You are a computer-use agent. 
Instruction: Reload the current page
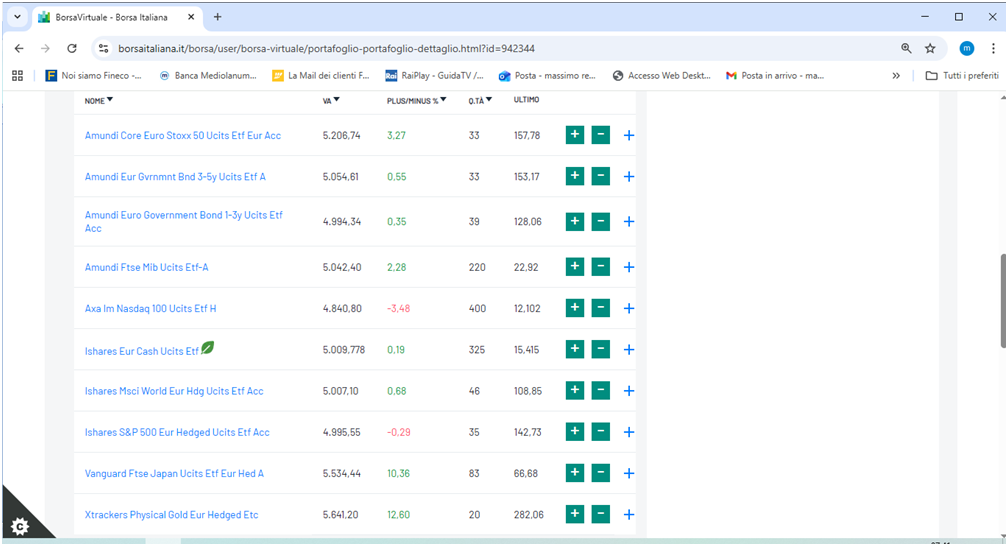(72, 48)
